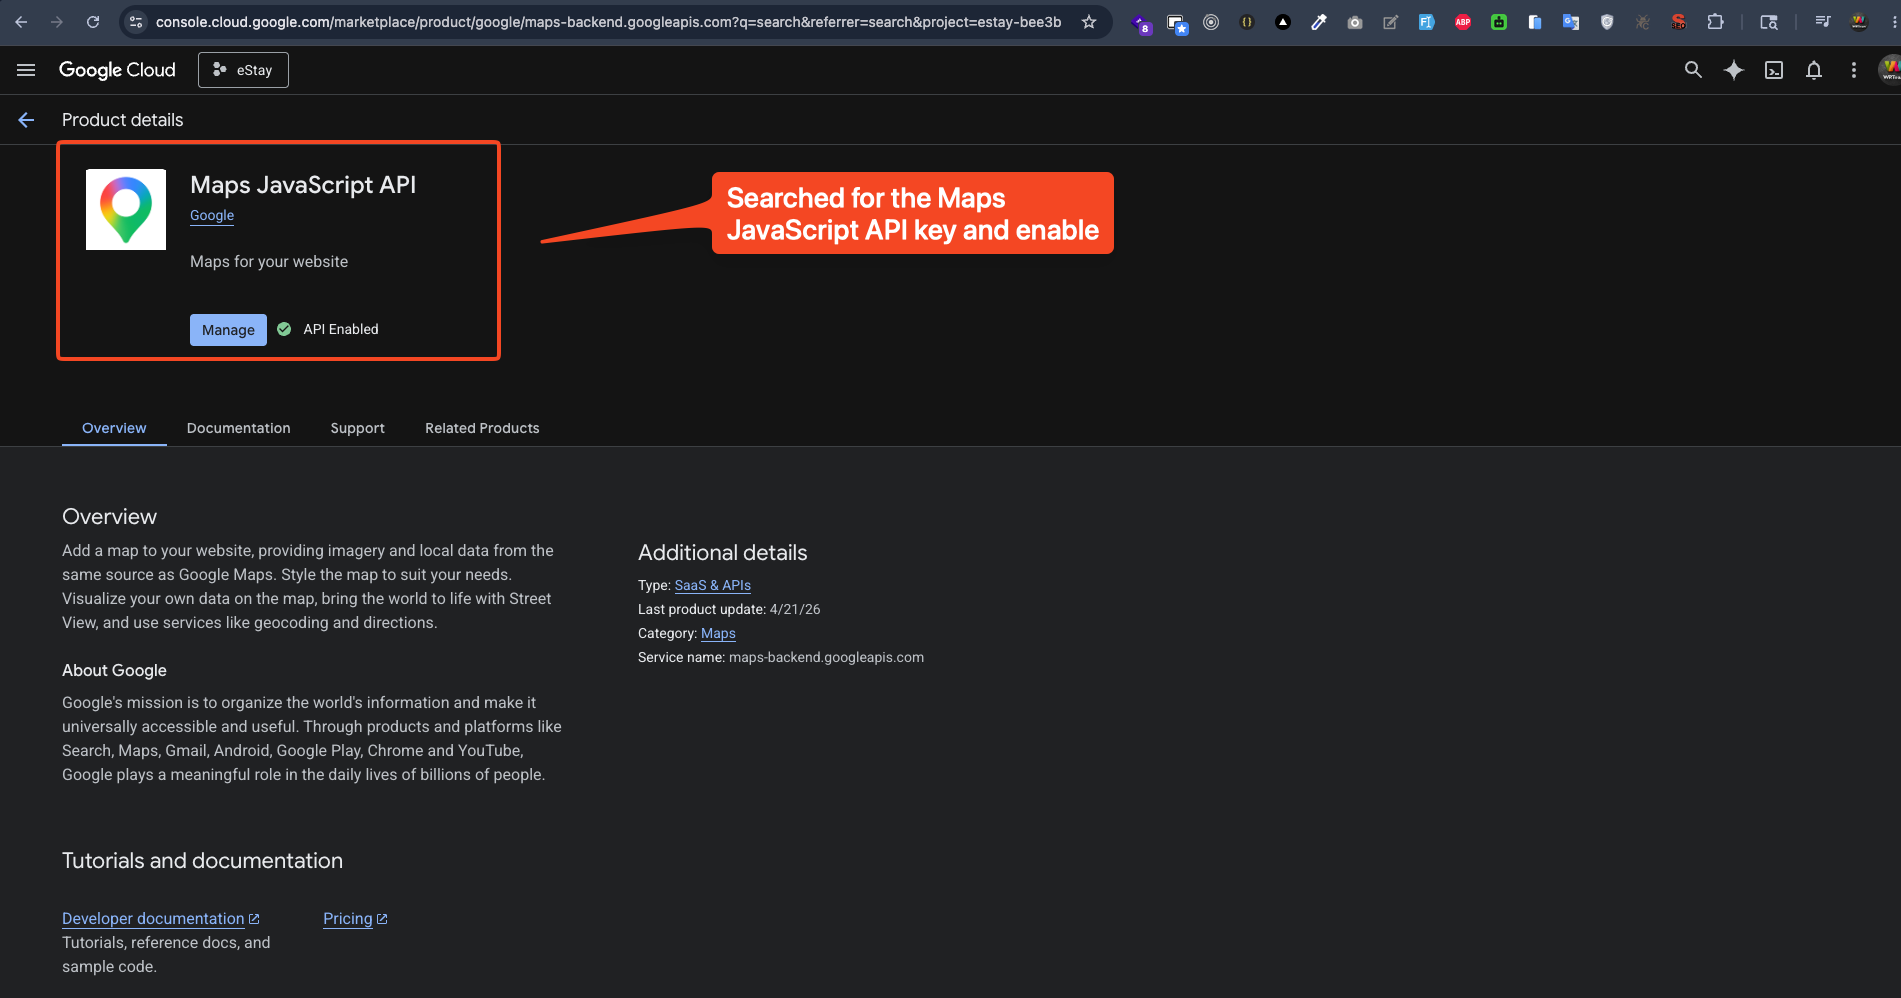Open the red SEO extension icon
This screenshot has width=1901, height=998.
click(1679, 22)
